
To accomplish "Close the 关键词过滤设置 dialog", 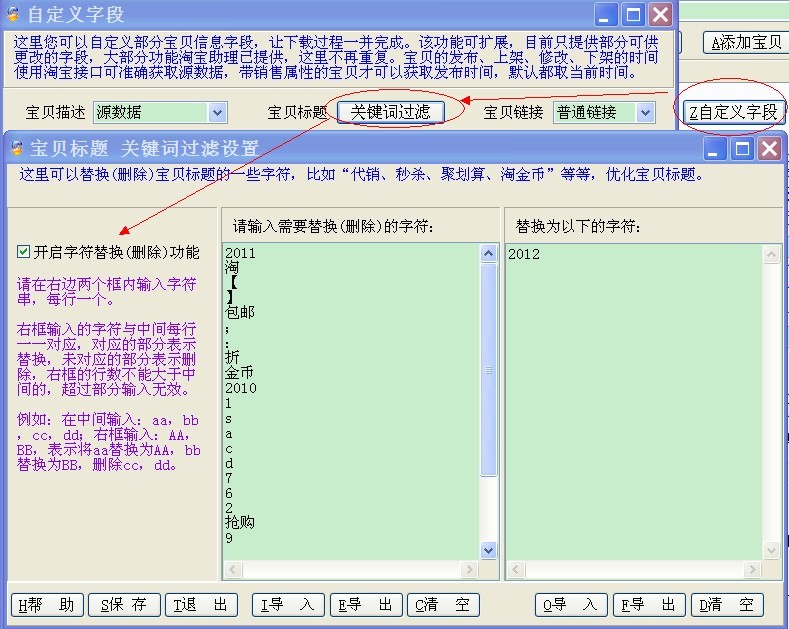I will pos(768,149).
